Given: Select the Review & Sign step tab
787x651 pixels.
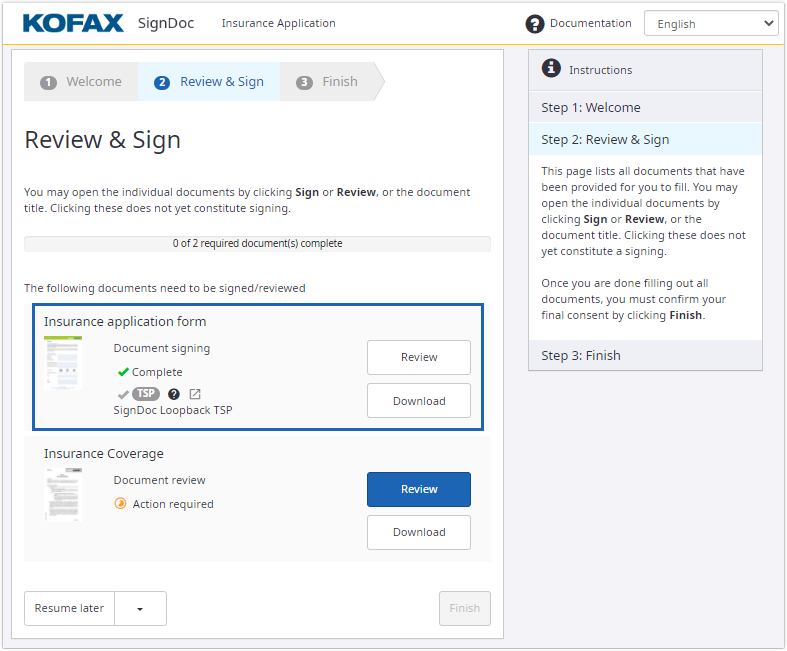Looking at the screenshot, I should tap(210, 82).
